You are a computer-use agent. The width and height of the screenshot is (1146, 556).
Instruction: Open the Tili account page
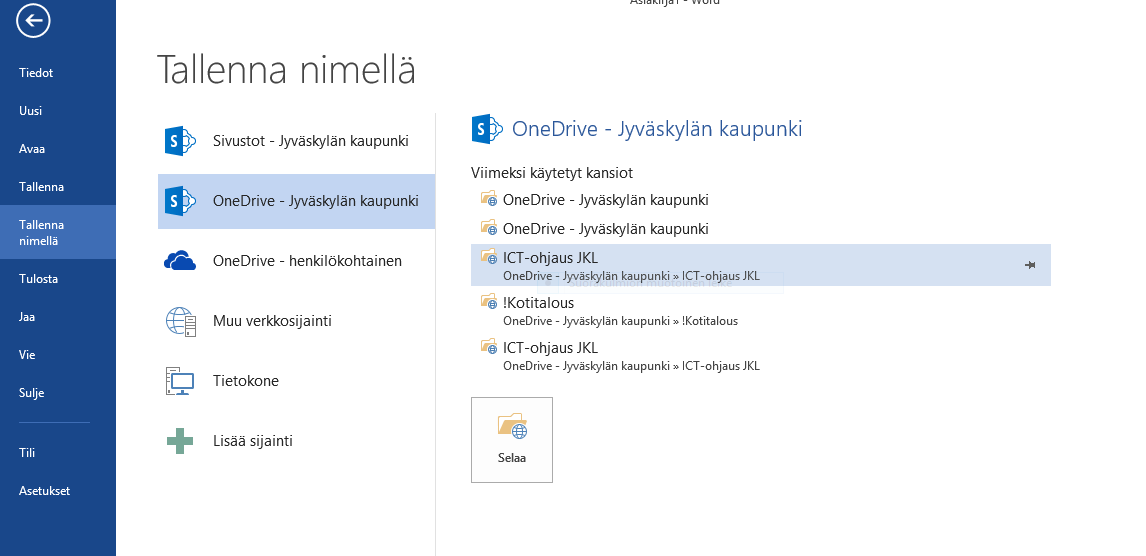point(27,453)
